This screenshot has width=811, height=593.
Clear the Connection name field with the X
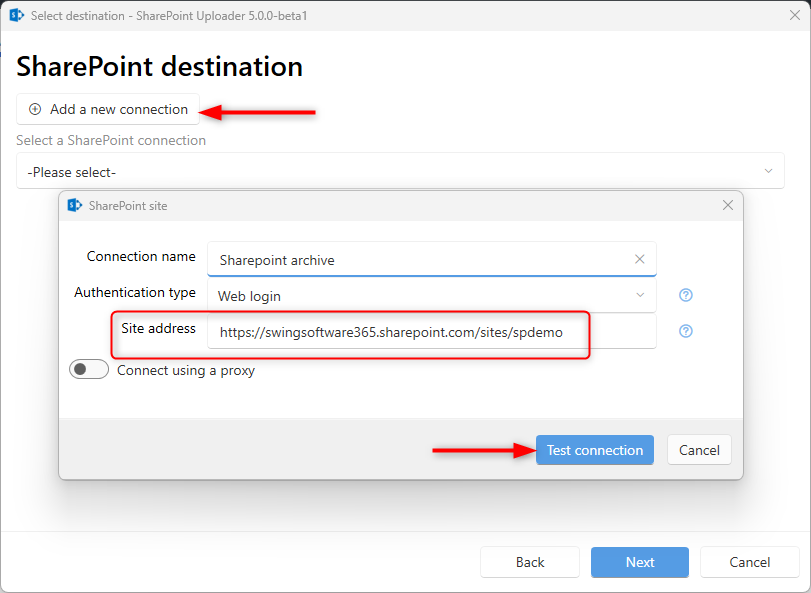[x=640, y=259]
